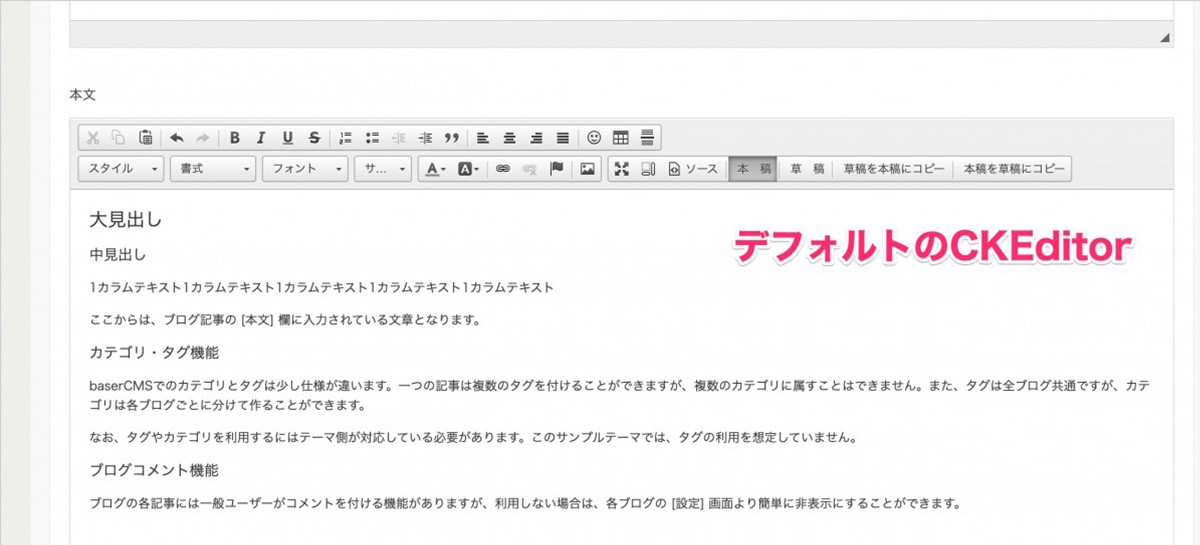Switch to ソース source view

pos(694,169)
